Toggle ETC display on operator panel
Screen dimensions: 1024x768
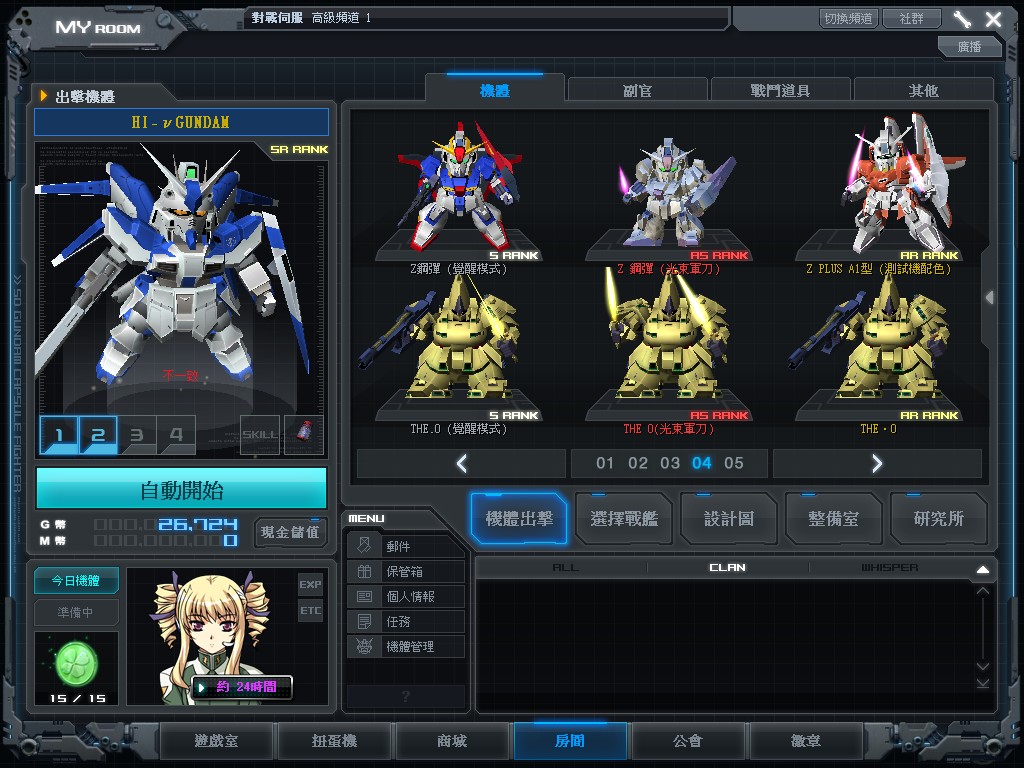tap(310, 611)
